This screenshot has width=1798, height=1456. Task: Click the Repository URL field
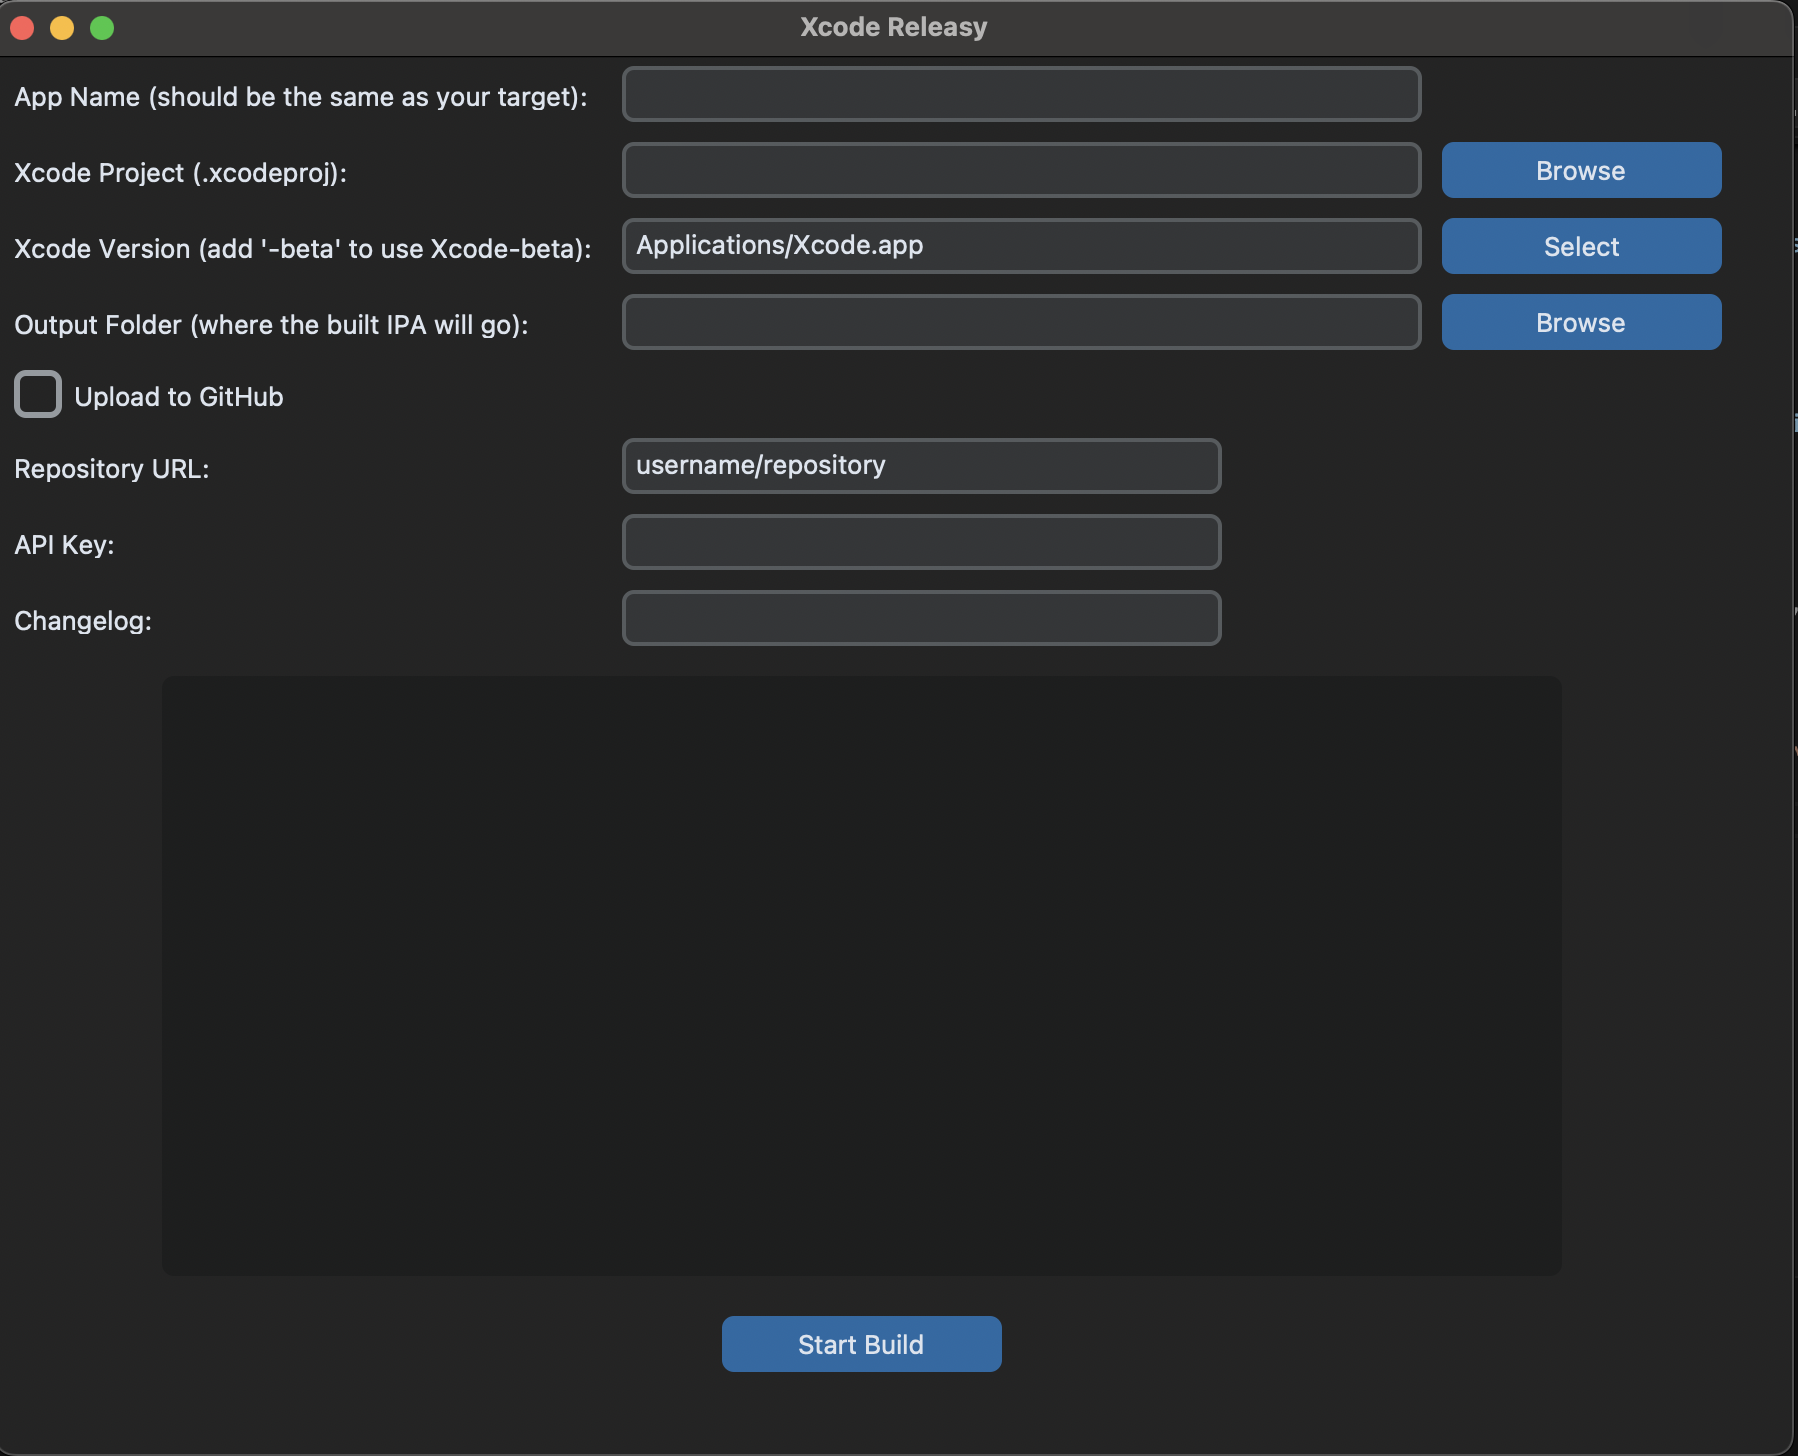921,466
